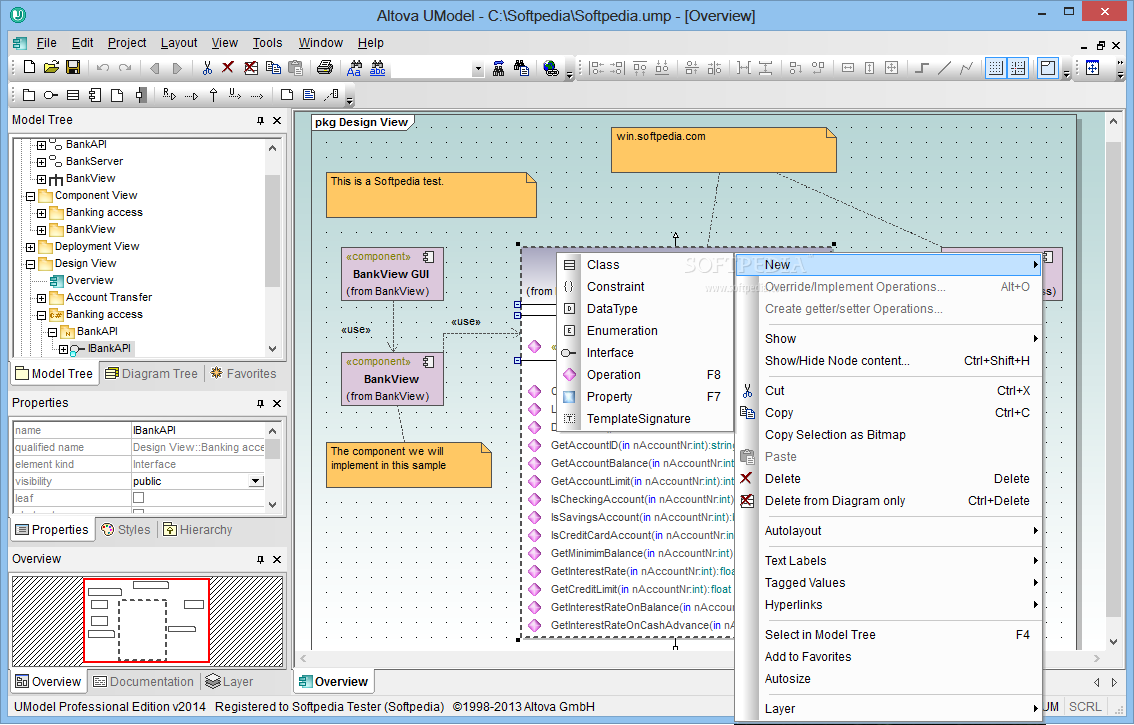Select the Package tool in second toolbar
1134x725 pixels.
tap(29, 95)
